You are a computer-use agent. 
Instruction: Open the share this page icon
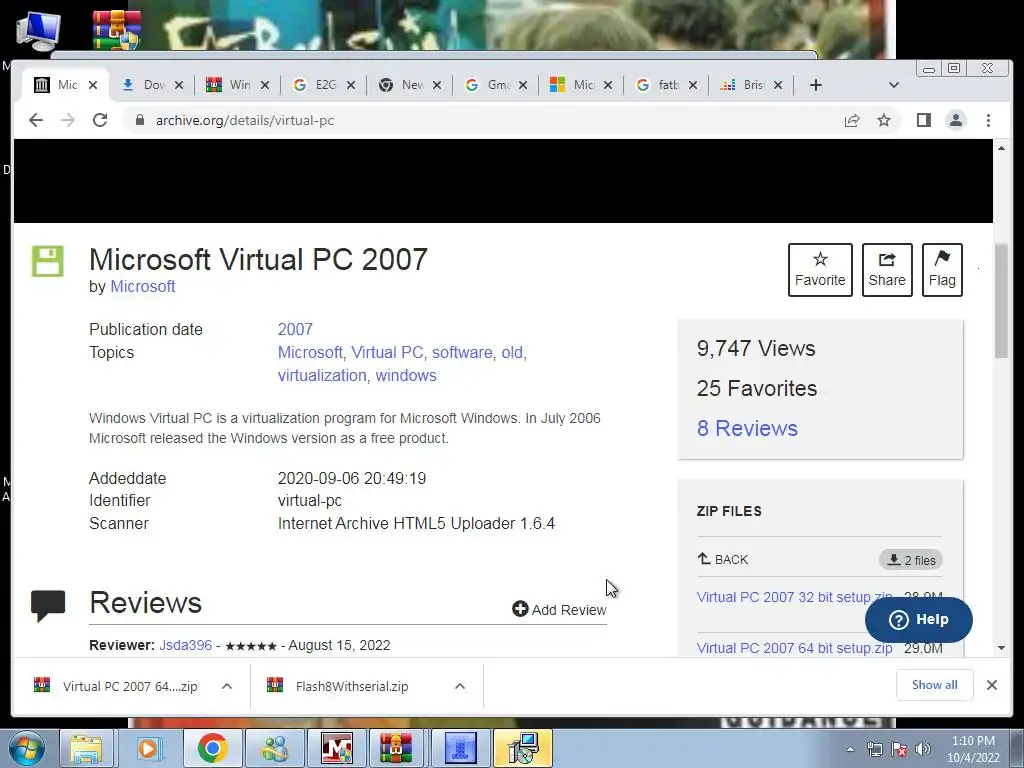(x=852, y=120)
